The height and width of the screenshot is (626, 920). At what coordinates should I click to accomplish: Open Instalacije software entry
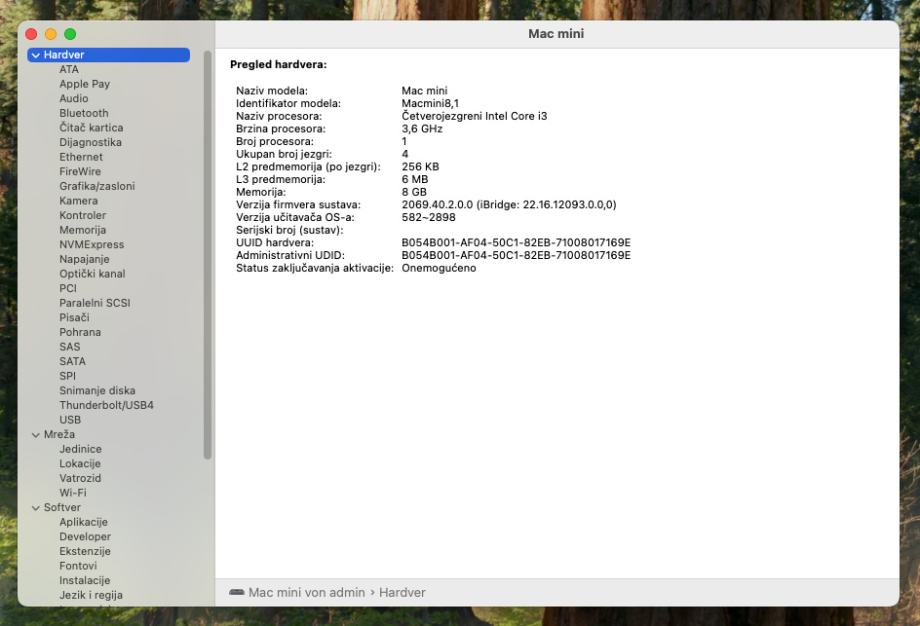click(84, 581)
